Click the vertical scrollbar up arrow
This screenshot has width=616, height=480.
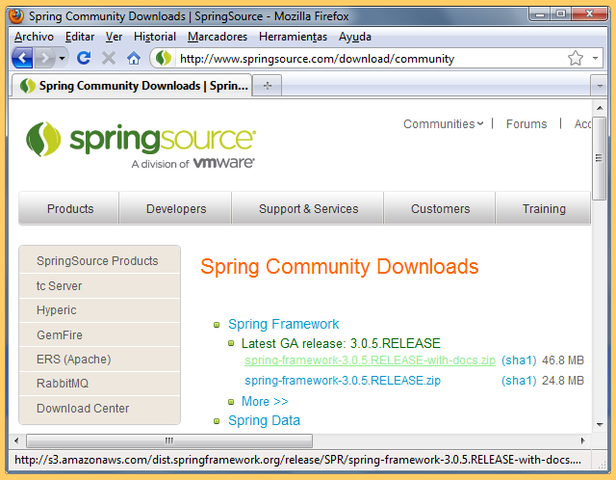pos(600,108)
